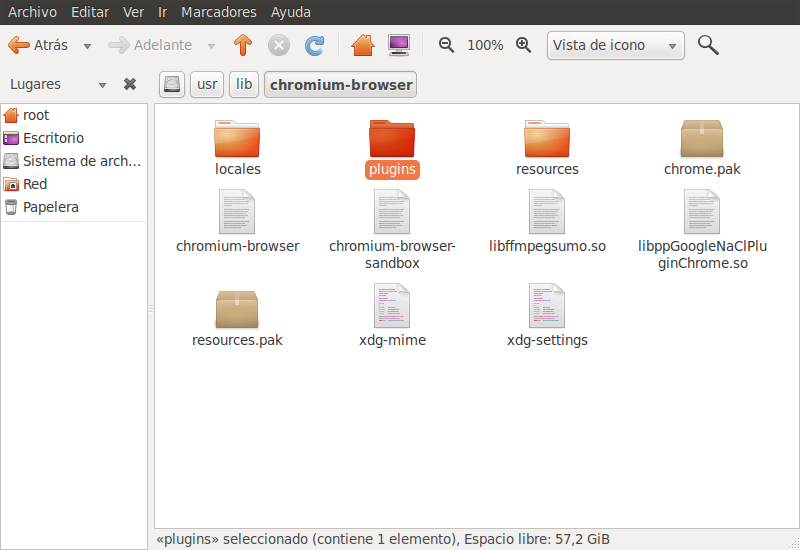Click the window resize grip corner
Image resolution: width=800 pixels, height=550 pixels.
point(794,544)
